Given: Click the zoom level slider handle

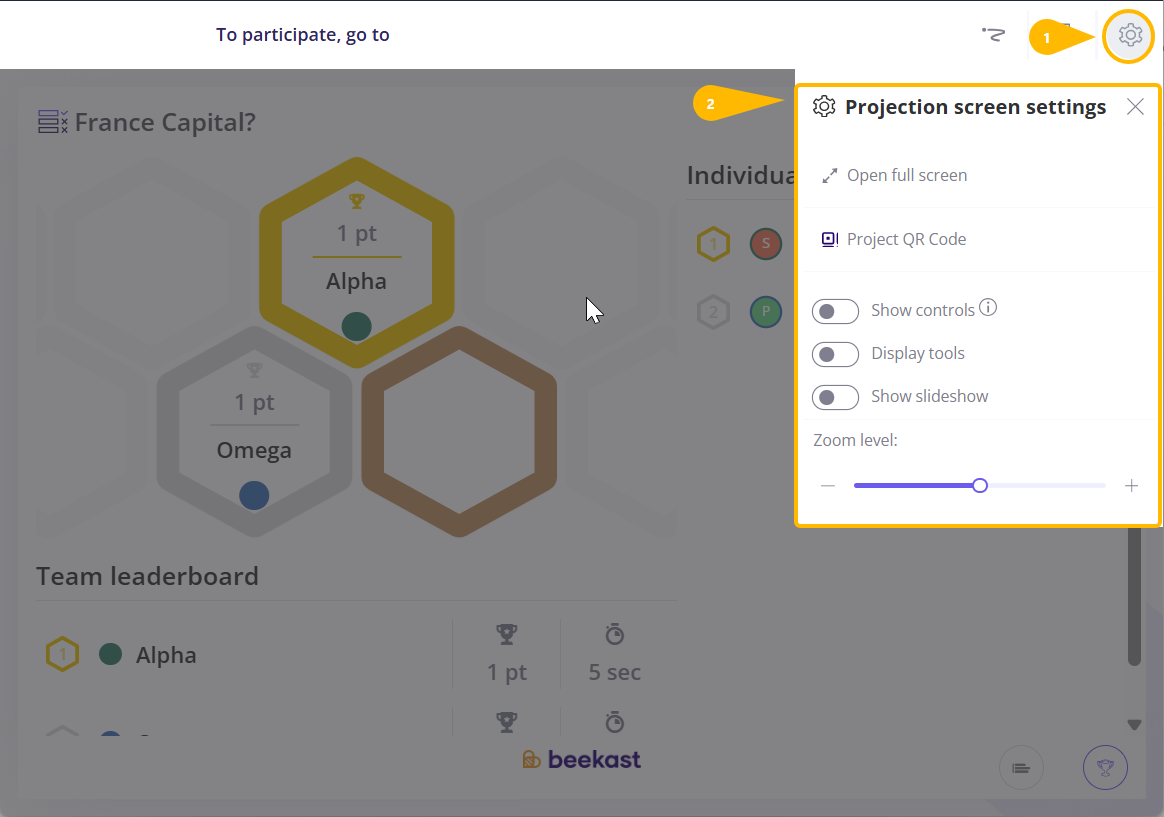Looking at the screenshot, I should point(980,486).
